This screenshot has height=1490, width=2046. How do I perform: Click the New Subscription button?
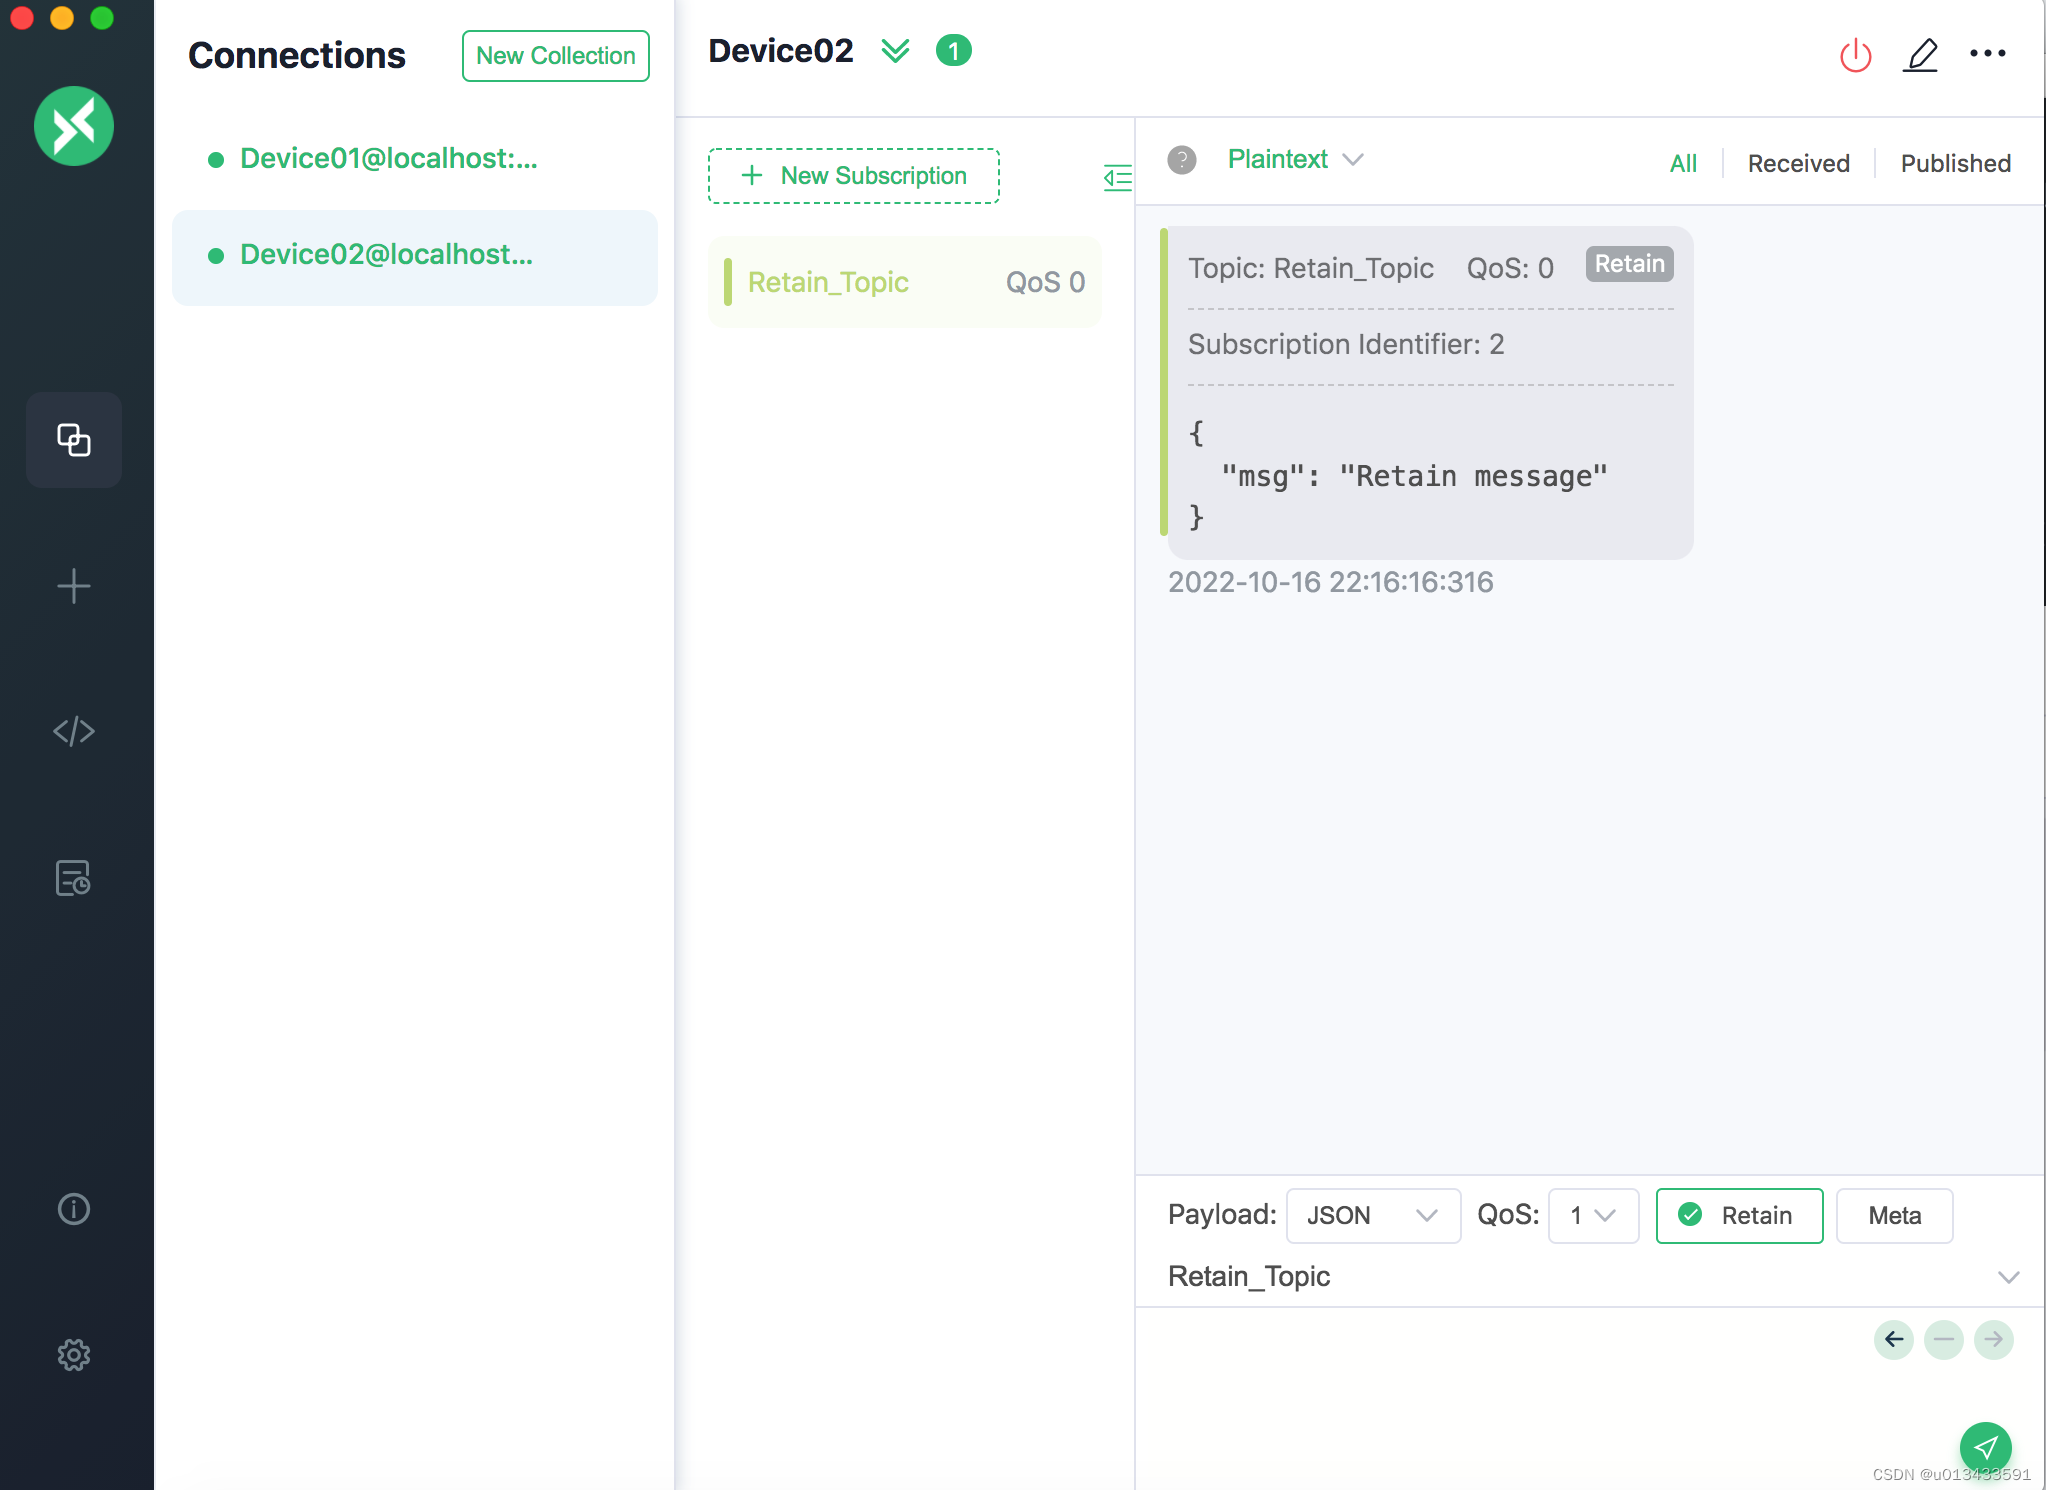[853, 176]
